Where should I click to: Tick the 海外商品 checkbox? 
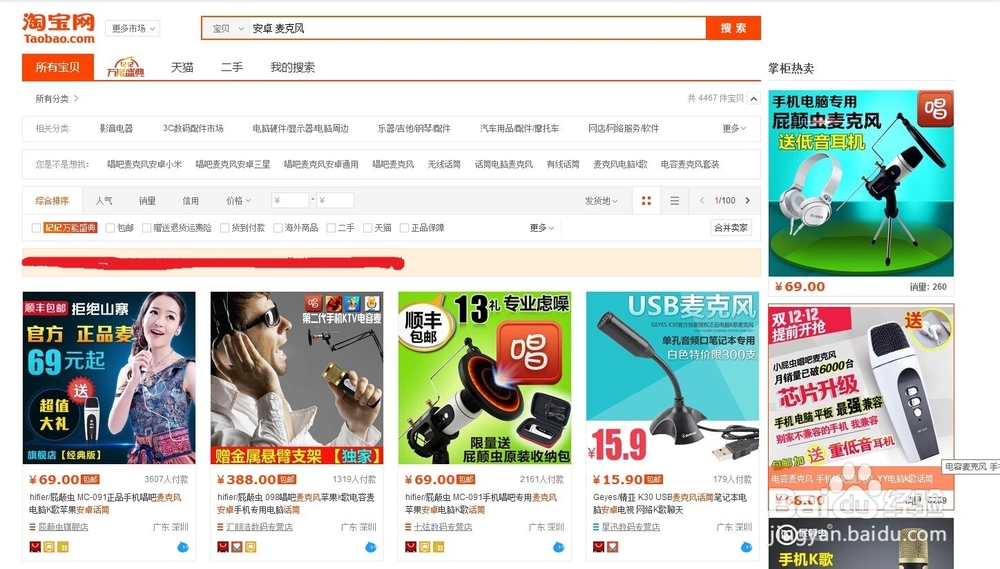277,228
